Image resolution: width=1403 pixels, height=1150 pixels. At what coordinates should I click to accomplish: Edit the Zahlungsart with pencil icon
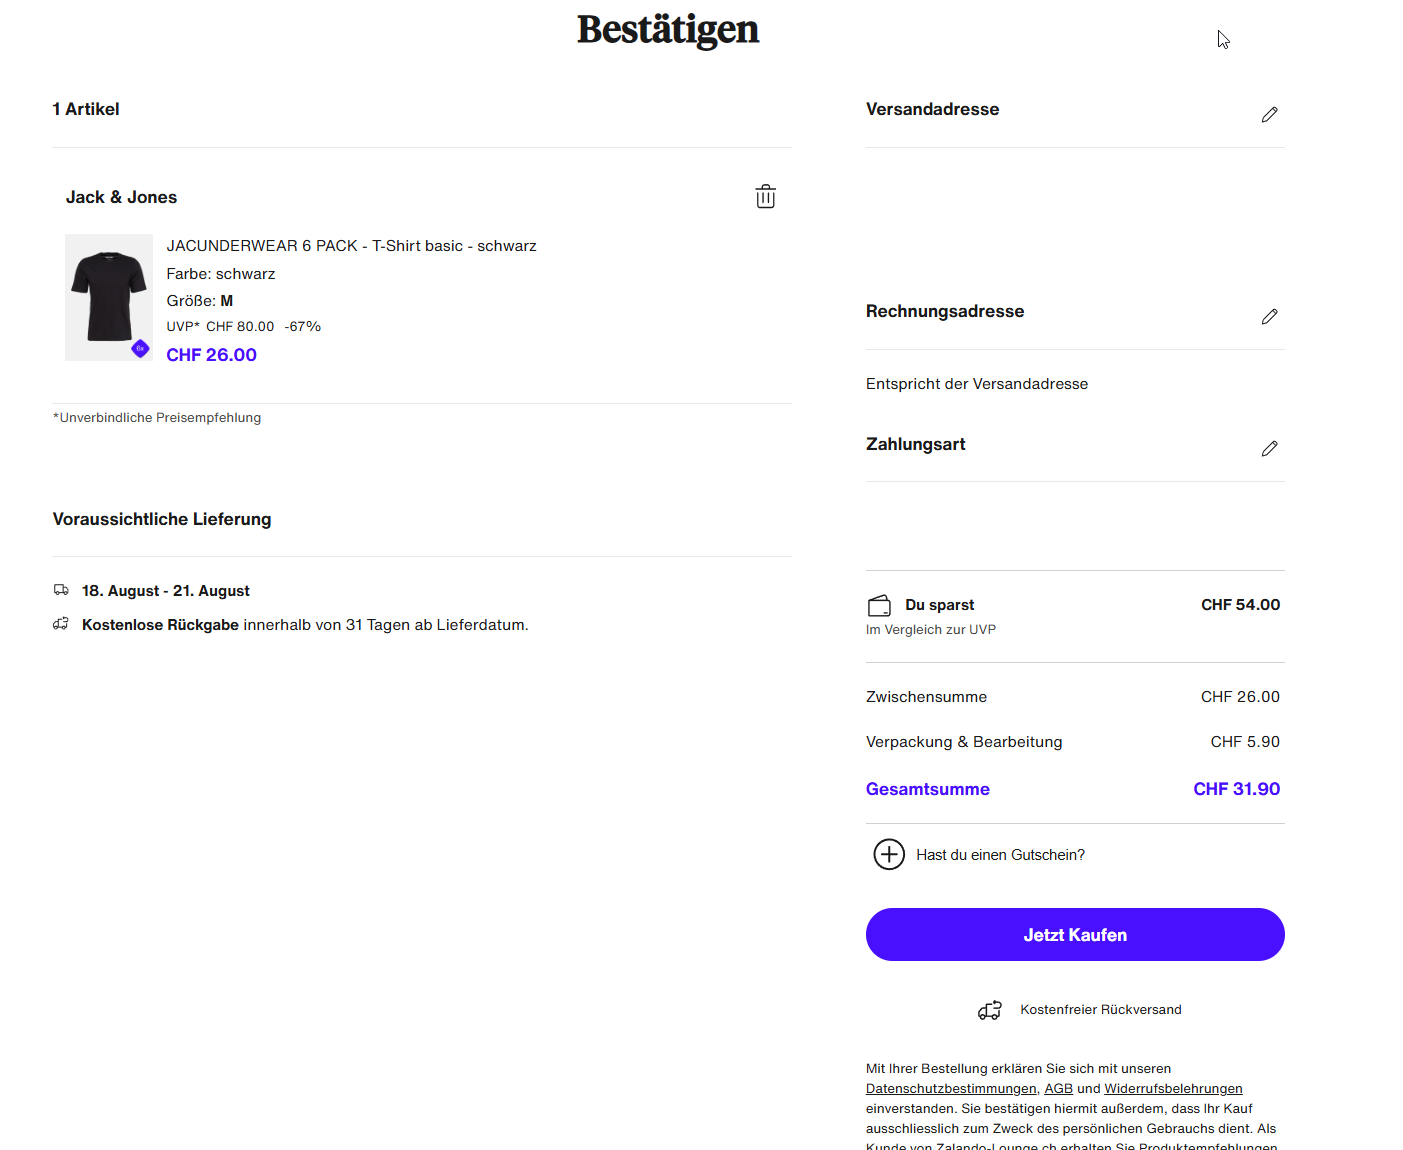point(1269,449)
